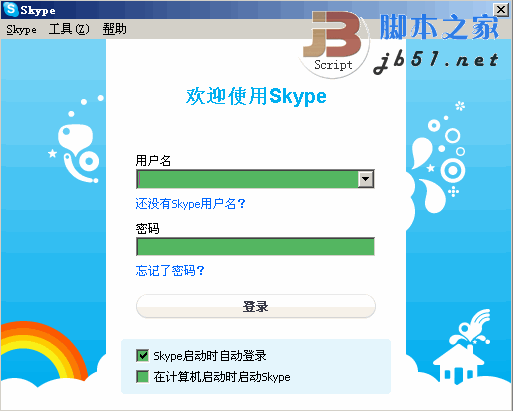Enable 在计算机启动时启动Skype checkbox
513x411 pixels.
pyautogui.click(x=143, y=377)
